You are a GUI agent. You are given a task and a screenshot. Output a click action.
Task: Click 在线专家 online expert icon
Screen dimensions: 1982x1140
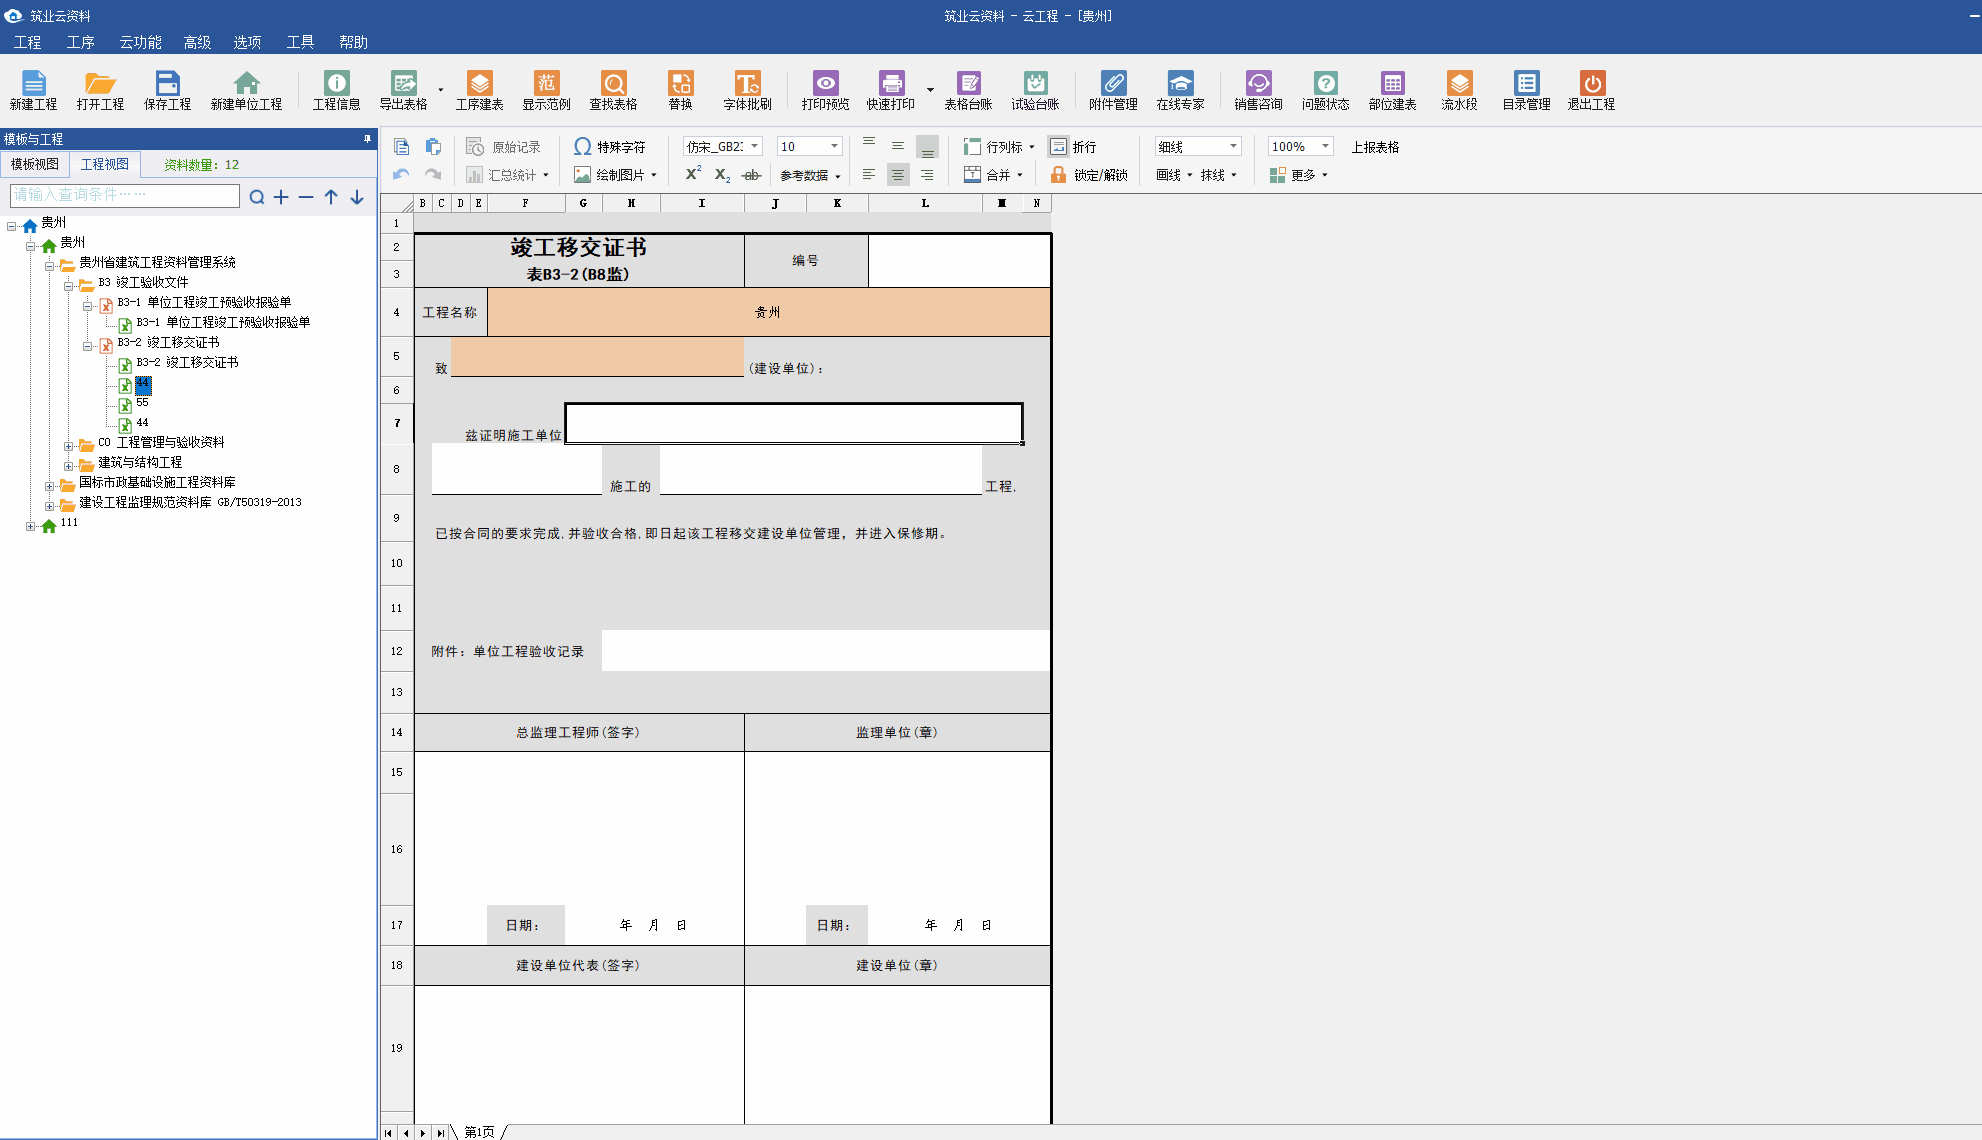(1180, 90)
